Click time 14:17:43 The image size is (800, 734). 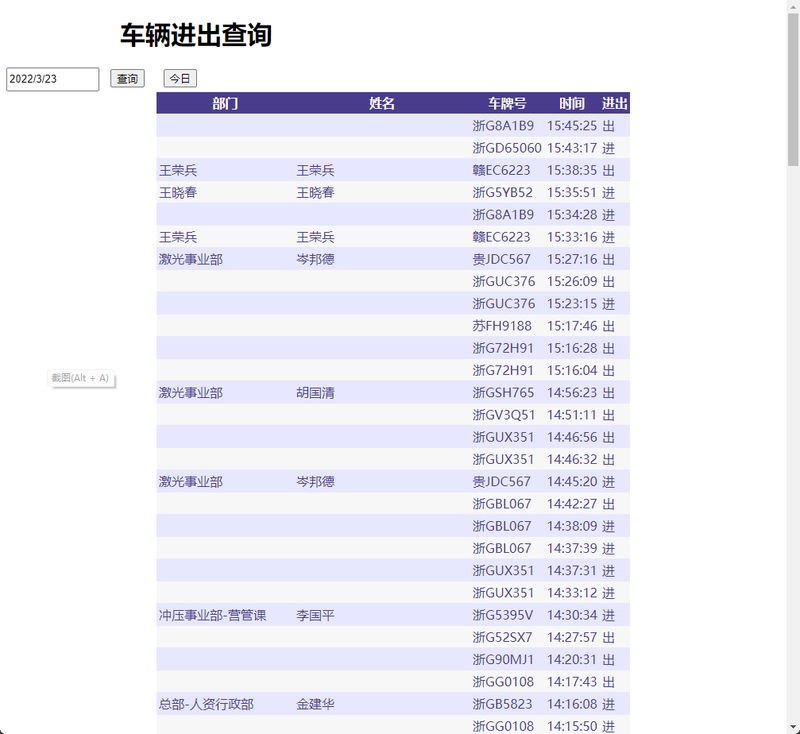coord(572,682)
